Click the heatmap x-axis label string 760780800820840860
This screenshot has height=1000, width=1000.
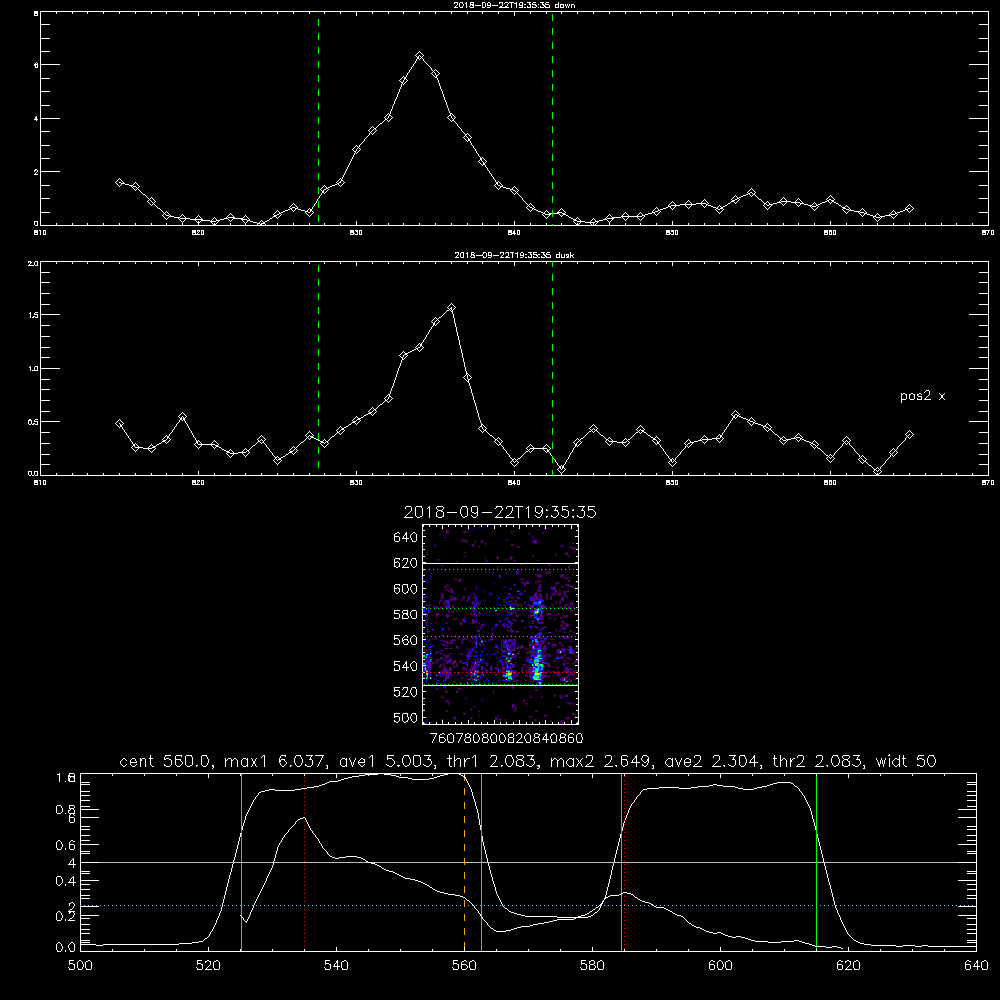tap(507, 738)
